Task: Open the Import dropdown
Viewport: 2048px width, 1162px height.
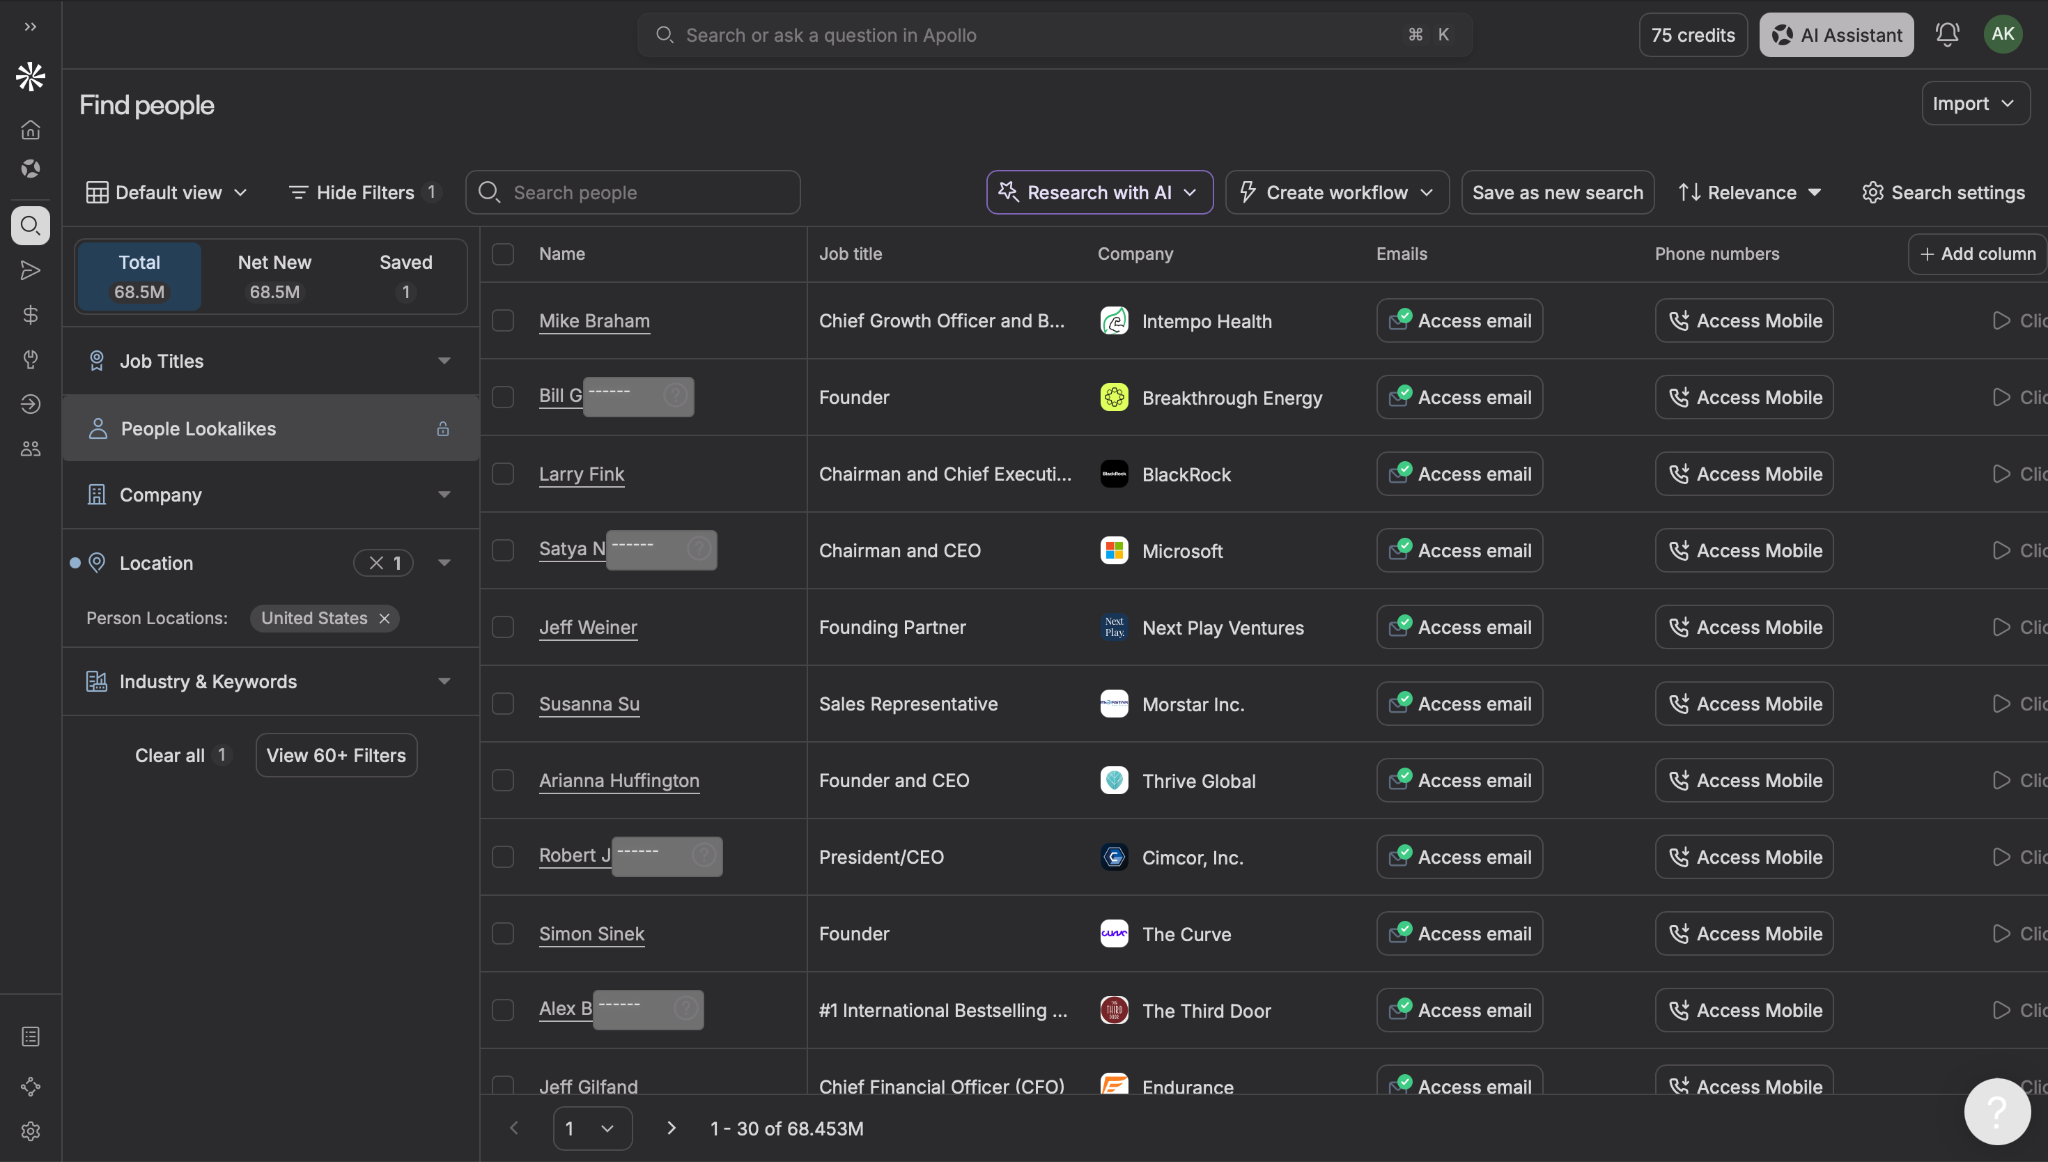Action: tap(1975, 103)
